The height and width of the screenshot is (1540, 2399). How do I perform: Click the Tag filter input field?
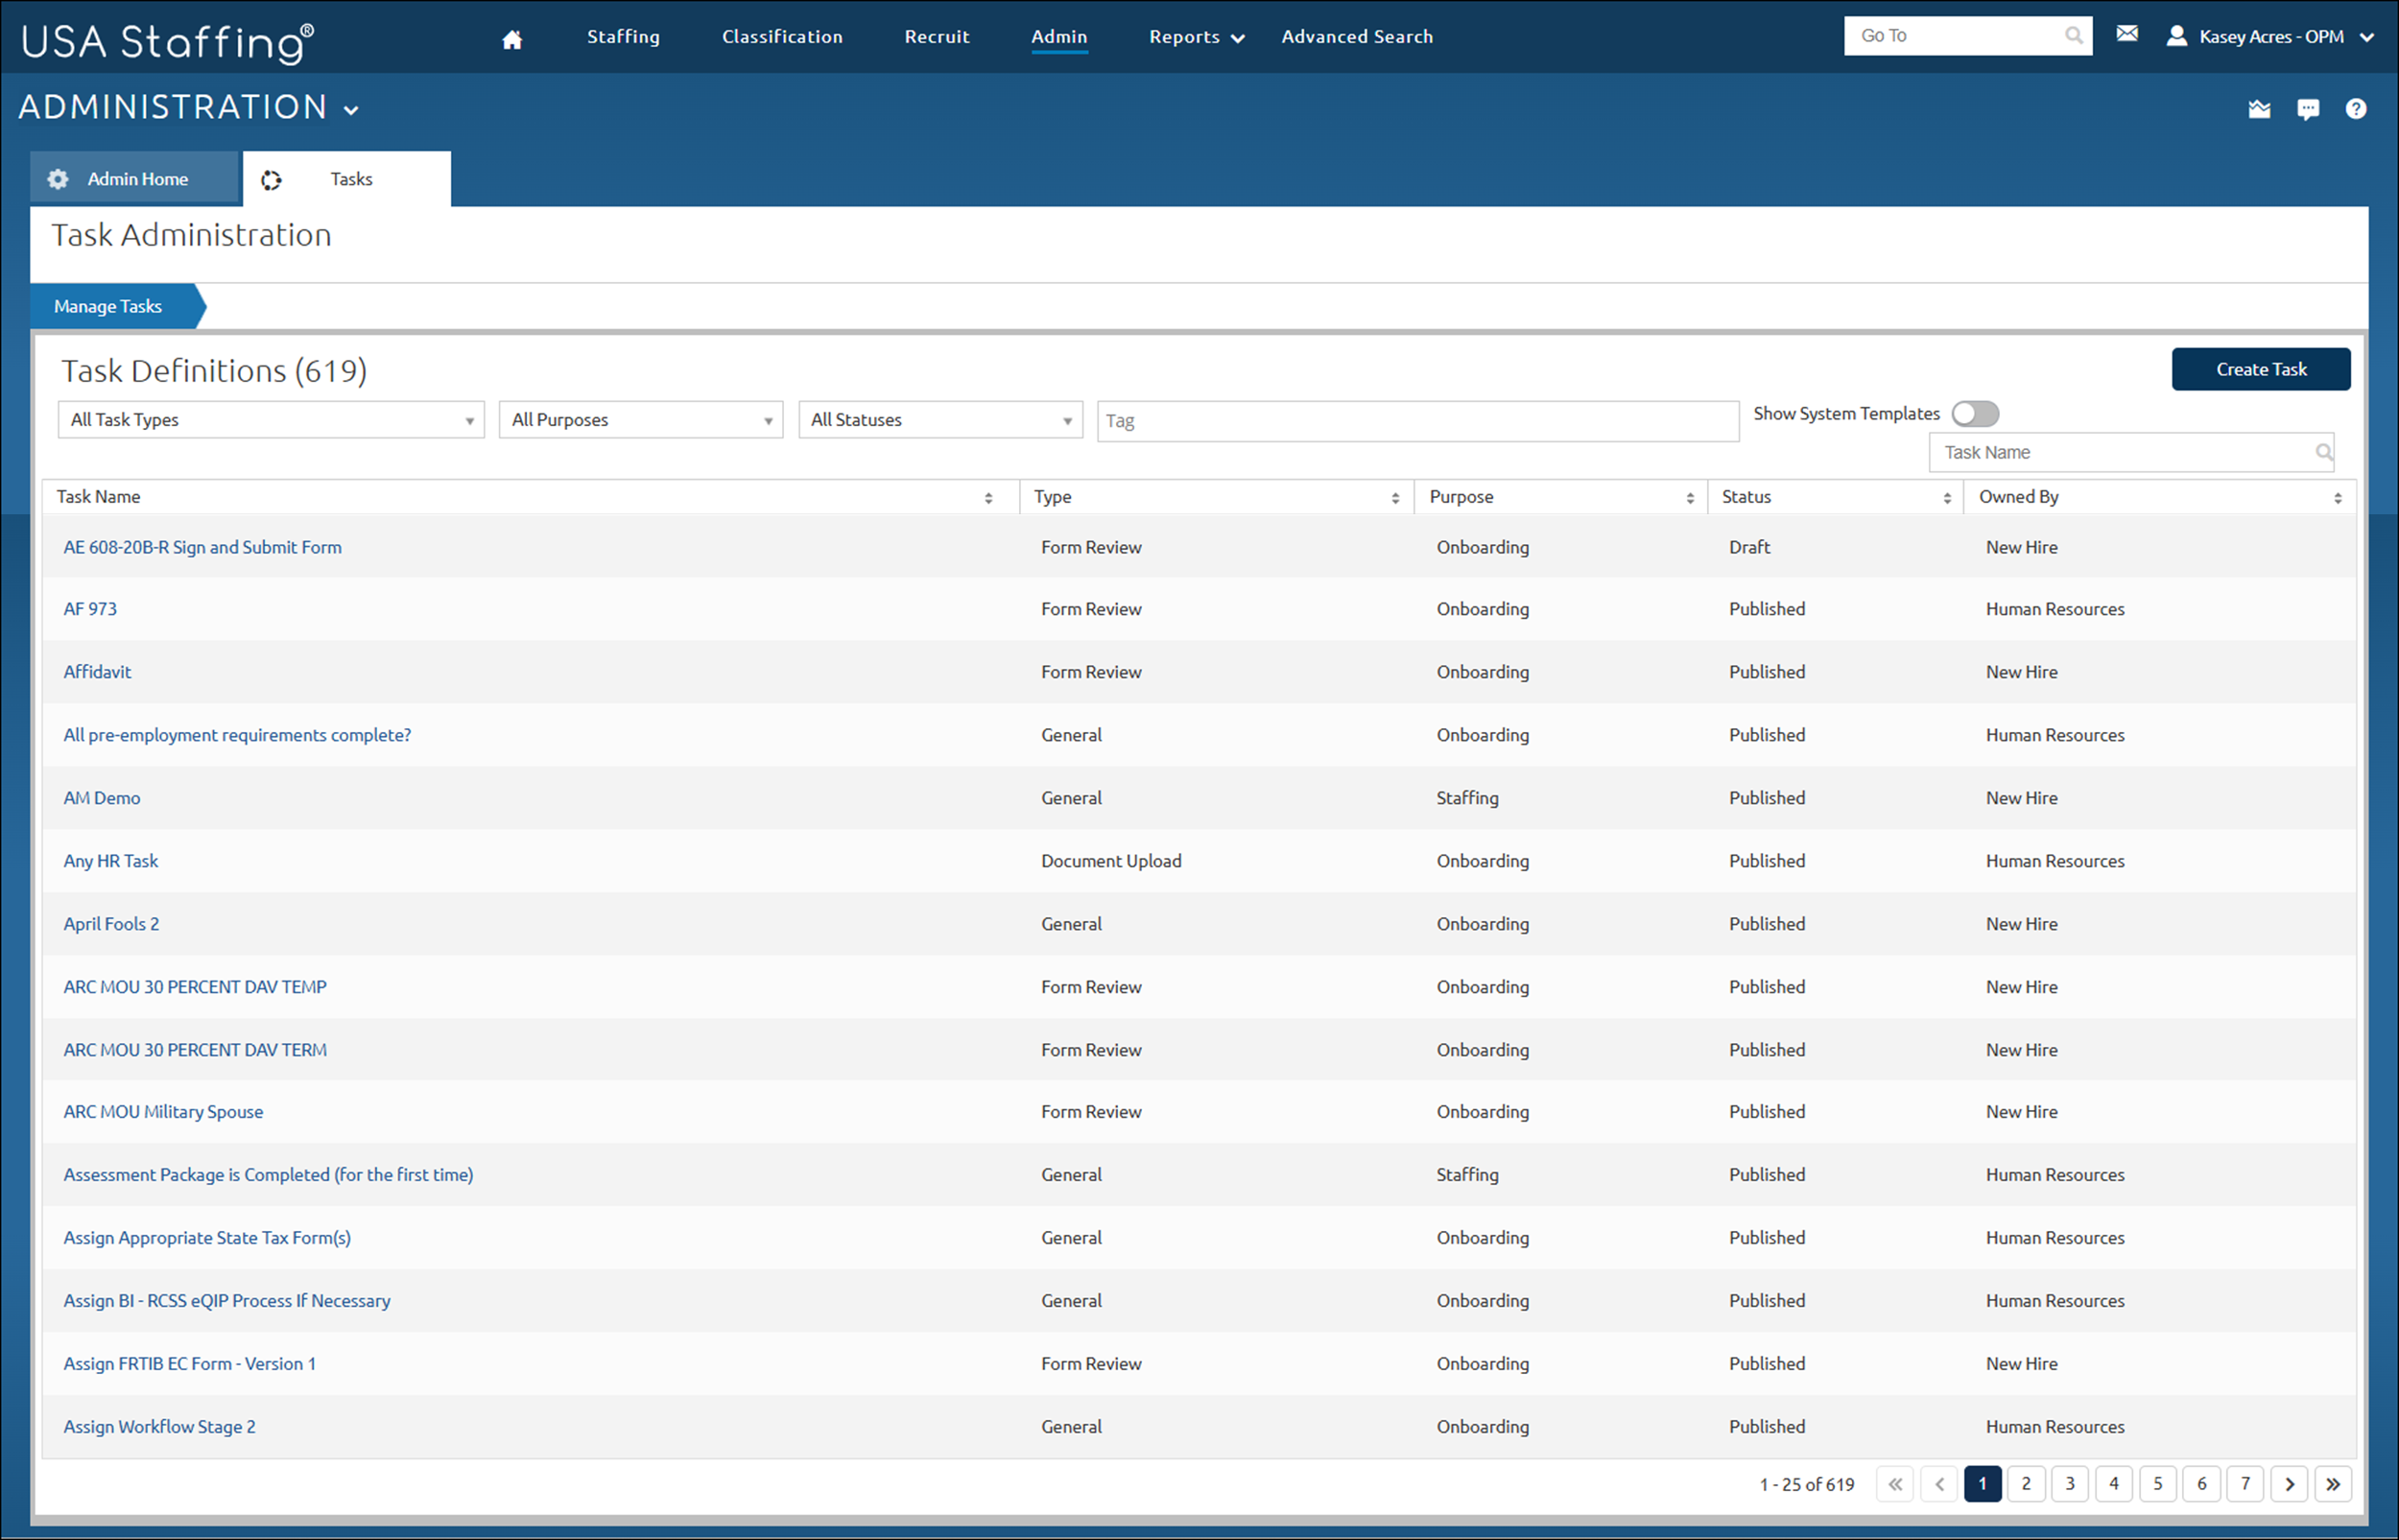1418,421
